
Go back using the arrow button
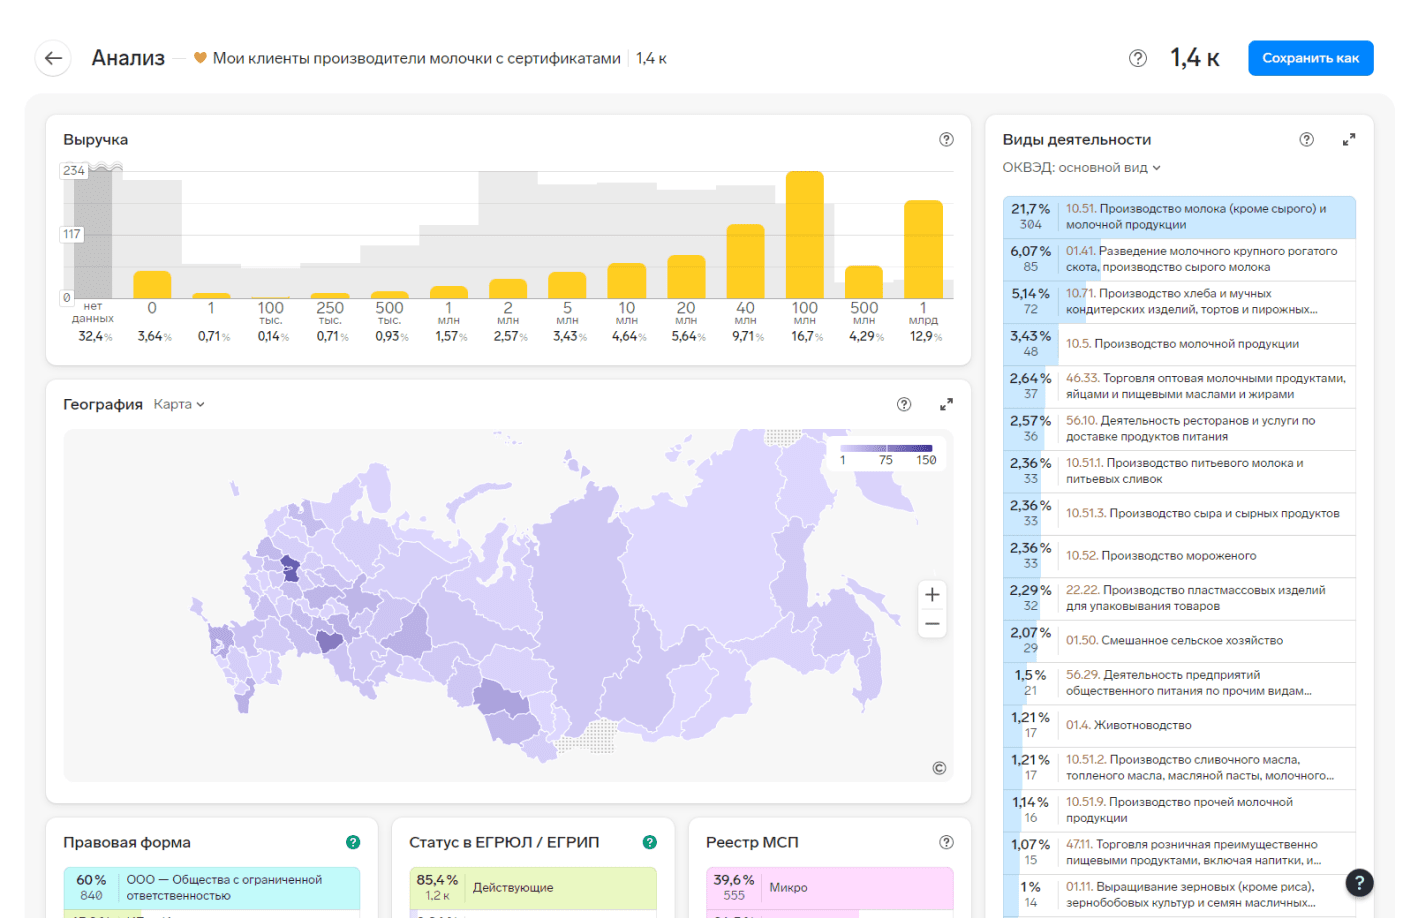53,58
